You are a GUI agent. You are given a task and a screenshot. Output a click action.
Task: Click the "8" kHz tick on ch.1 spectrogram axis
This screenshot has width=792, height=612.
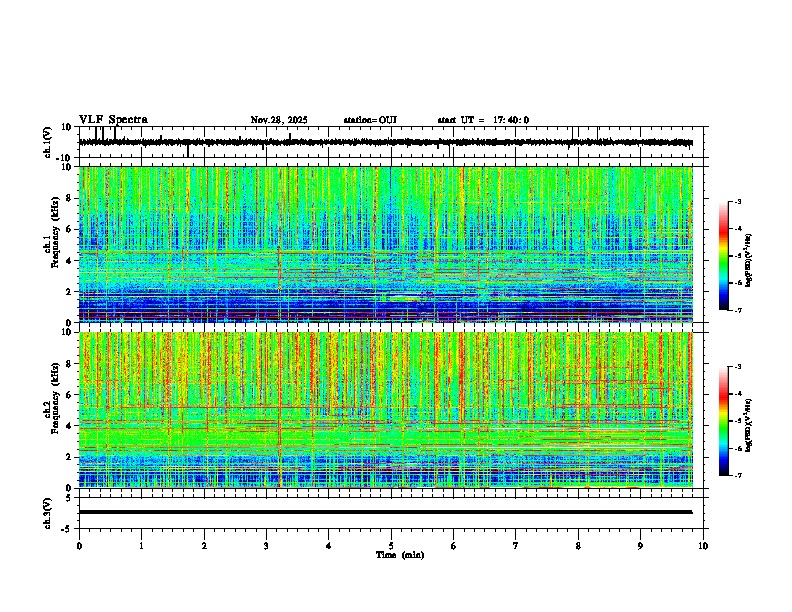click(x=70, y=198)
